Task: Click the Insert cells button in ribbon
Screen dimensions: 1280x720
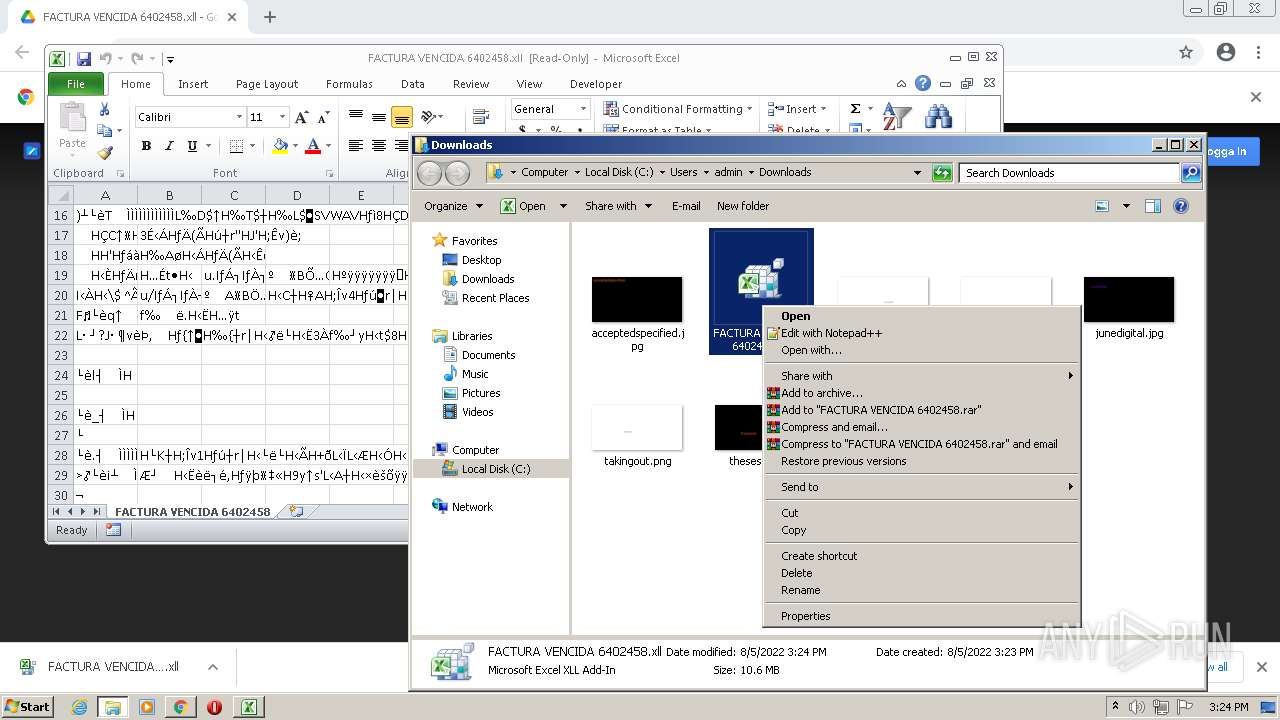Action: point(796,109)
